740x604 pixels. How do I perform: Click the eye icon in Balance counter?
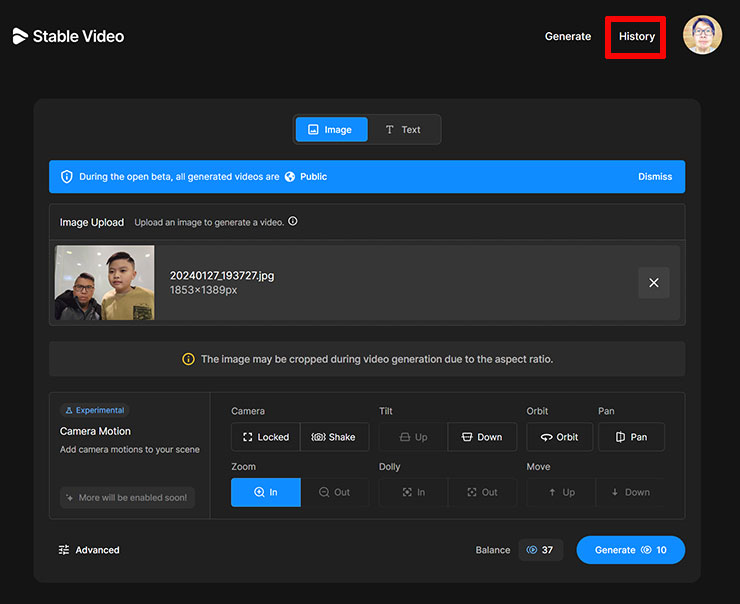pyautogui.click(x=532, y=550)
